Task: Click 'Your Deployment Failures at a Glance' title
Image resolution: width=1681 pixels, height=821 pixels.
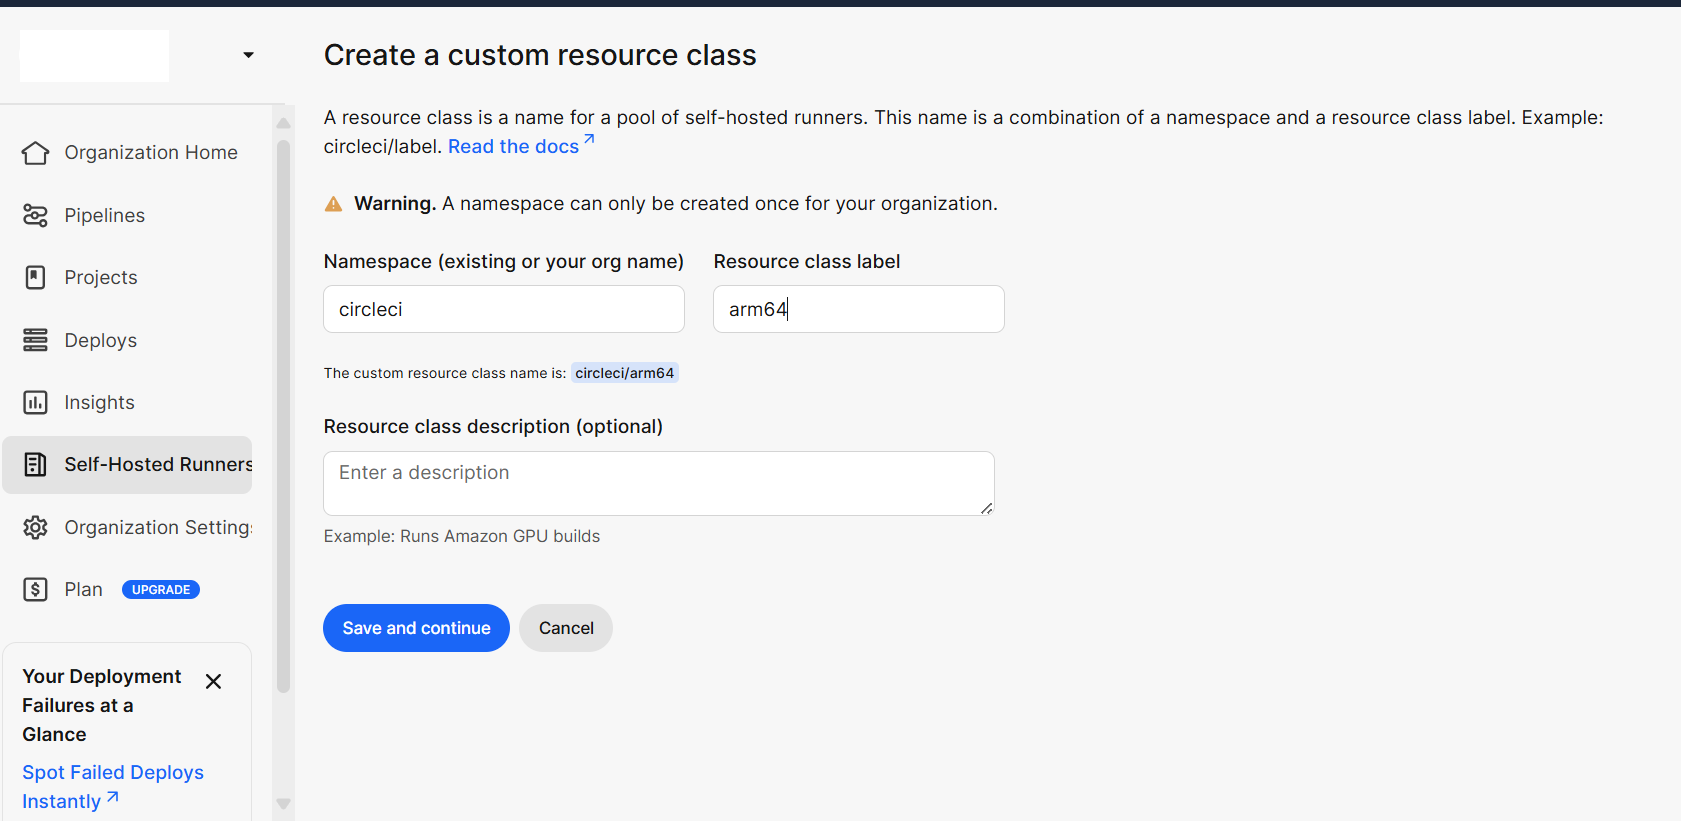Action: coord(102,705)
